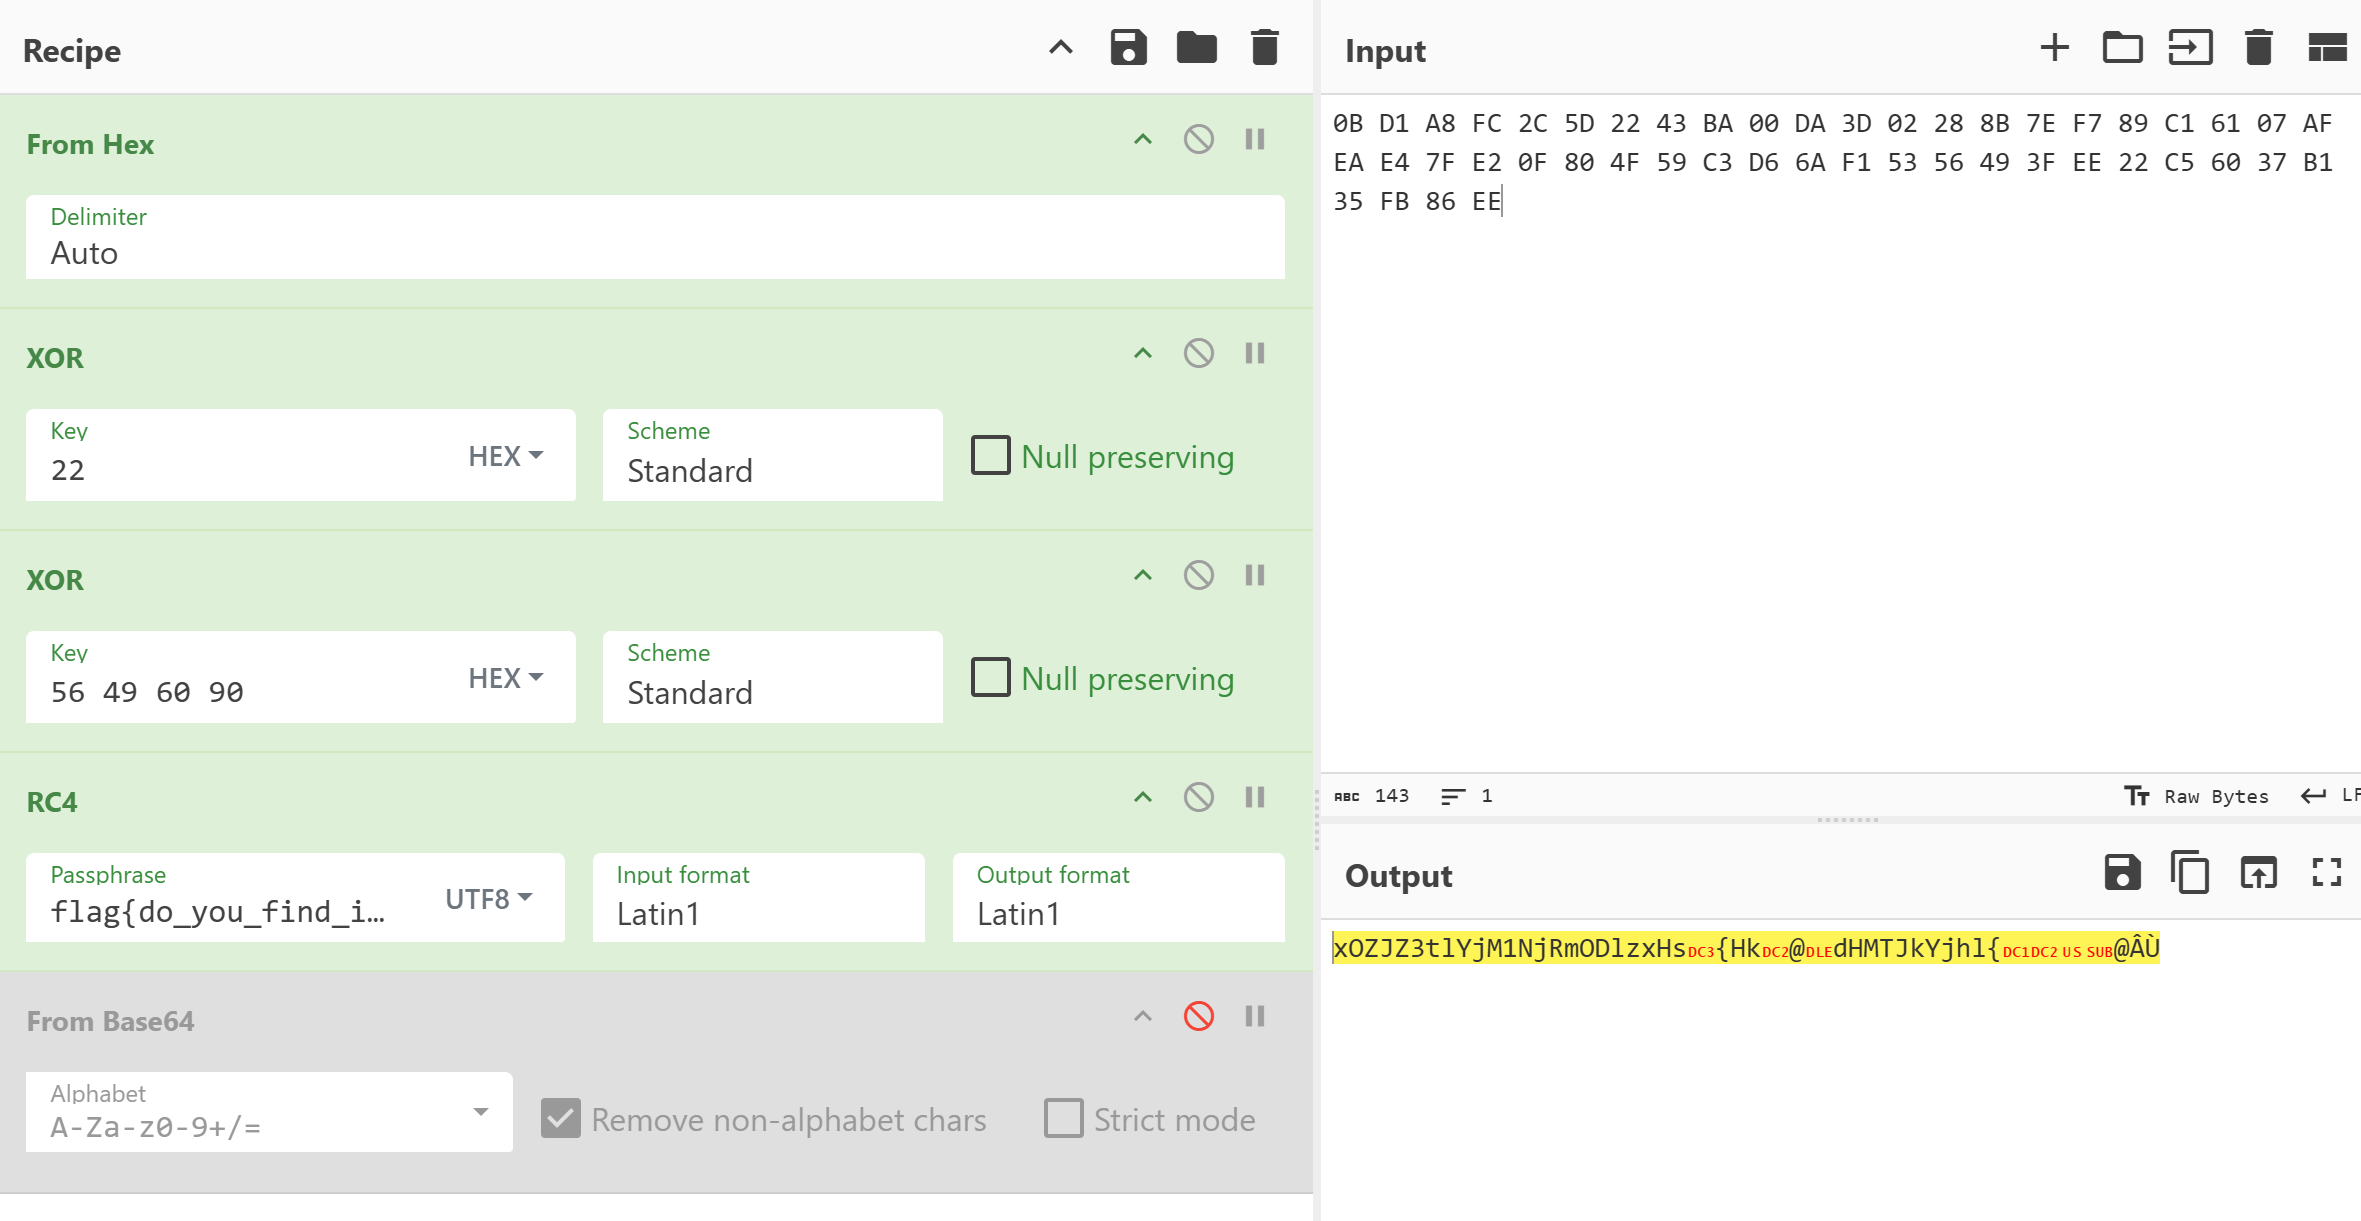Open RC4 passphrase UTF8 format dropdown

tap(489, 899)
